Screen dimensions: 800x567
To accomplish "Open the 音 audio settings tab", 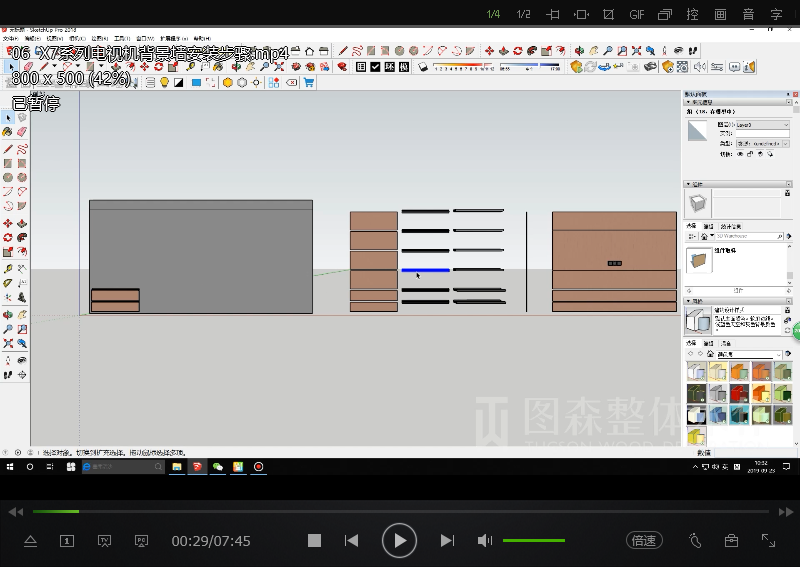I will (x=748, y=14).
